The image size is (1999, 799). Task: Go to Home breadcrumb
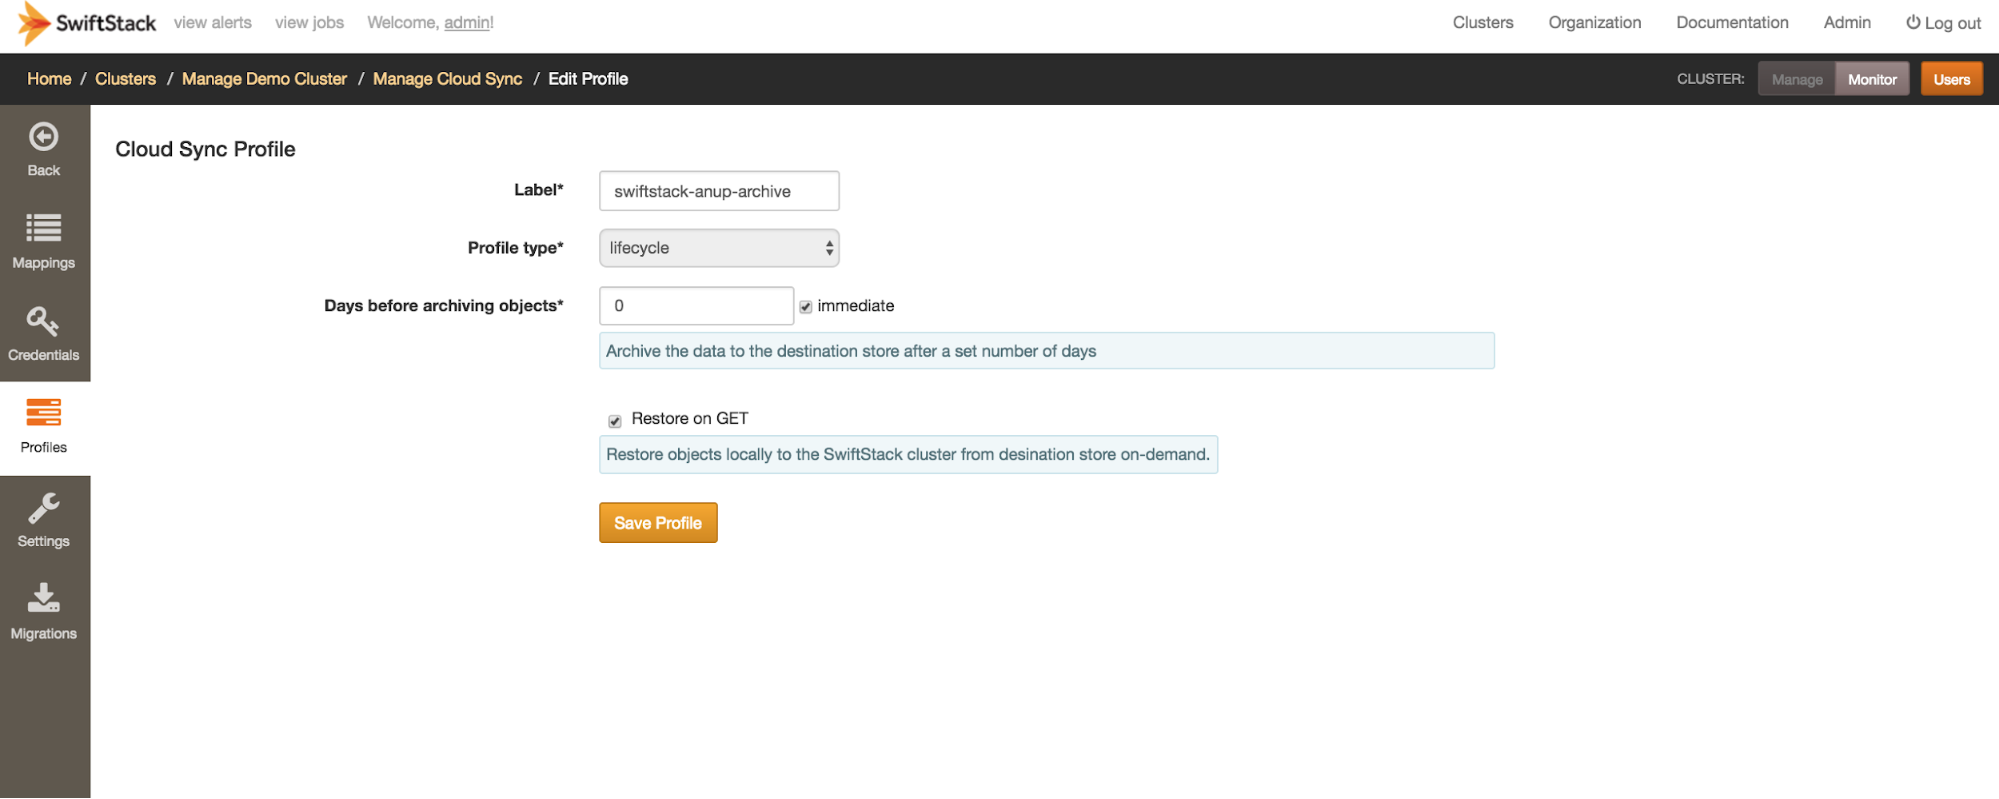(49, 79)
